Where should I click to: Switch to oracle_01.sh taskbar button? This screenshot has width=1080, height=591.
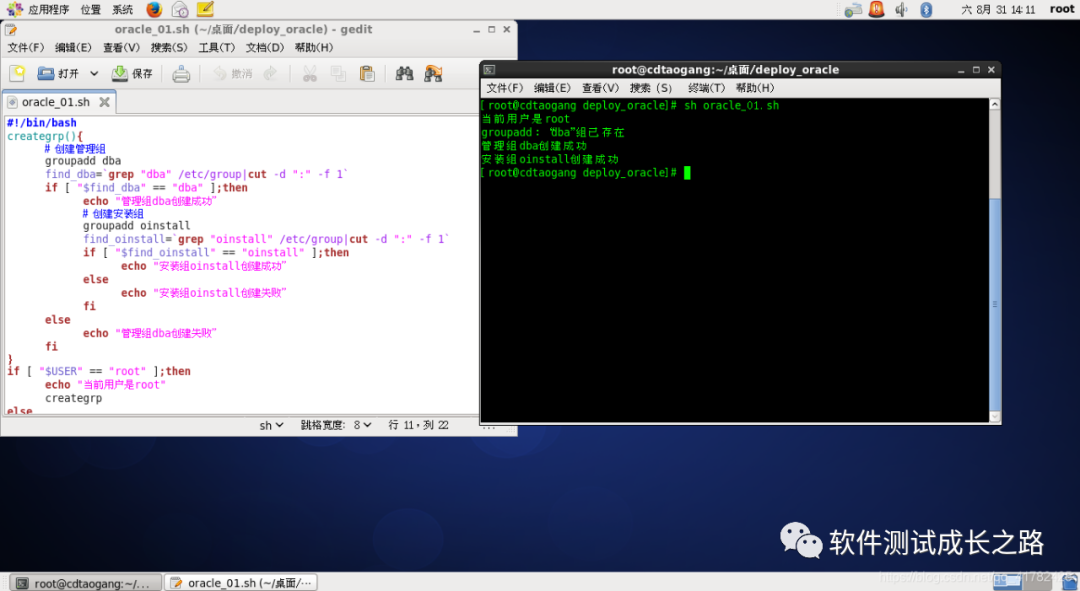(242, 583)
